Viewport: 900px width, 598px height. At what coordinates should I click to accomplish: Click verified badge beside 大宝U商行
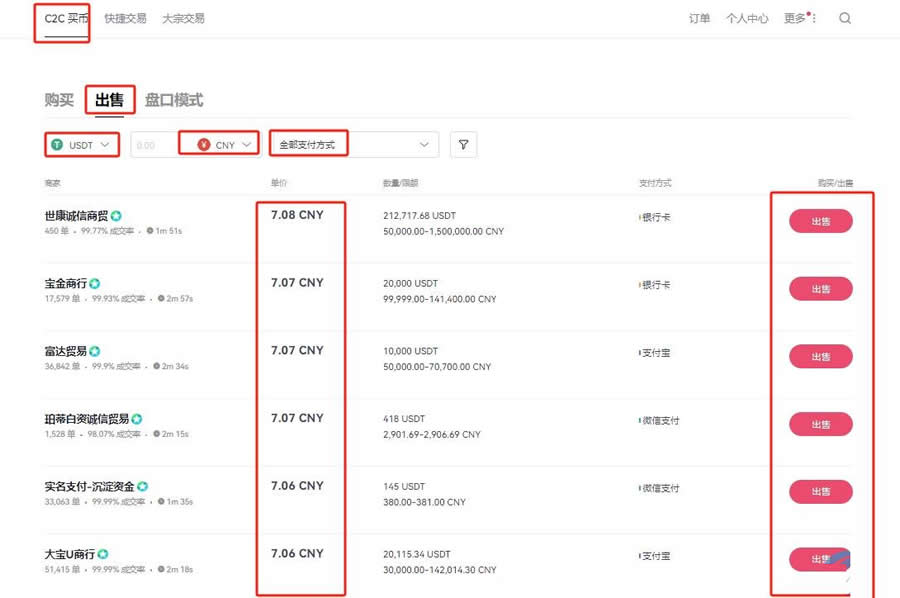[x=103, y=554]
